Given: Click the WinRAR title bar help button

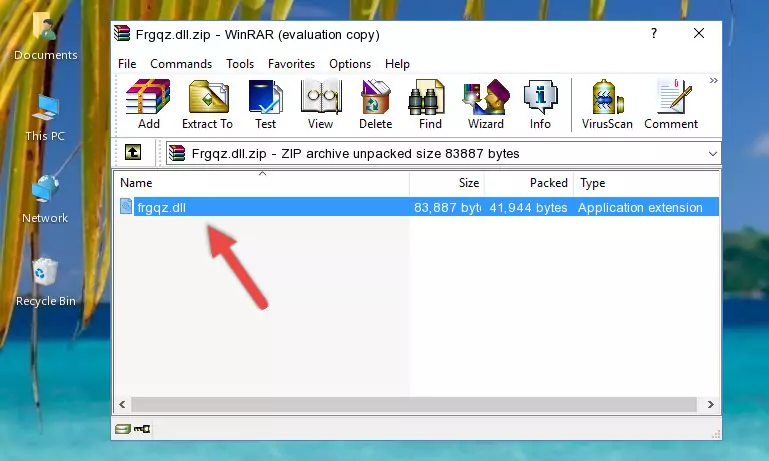Looking at the screenshot, I should click(x=654, y=33).
